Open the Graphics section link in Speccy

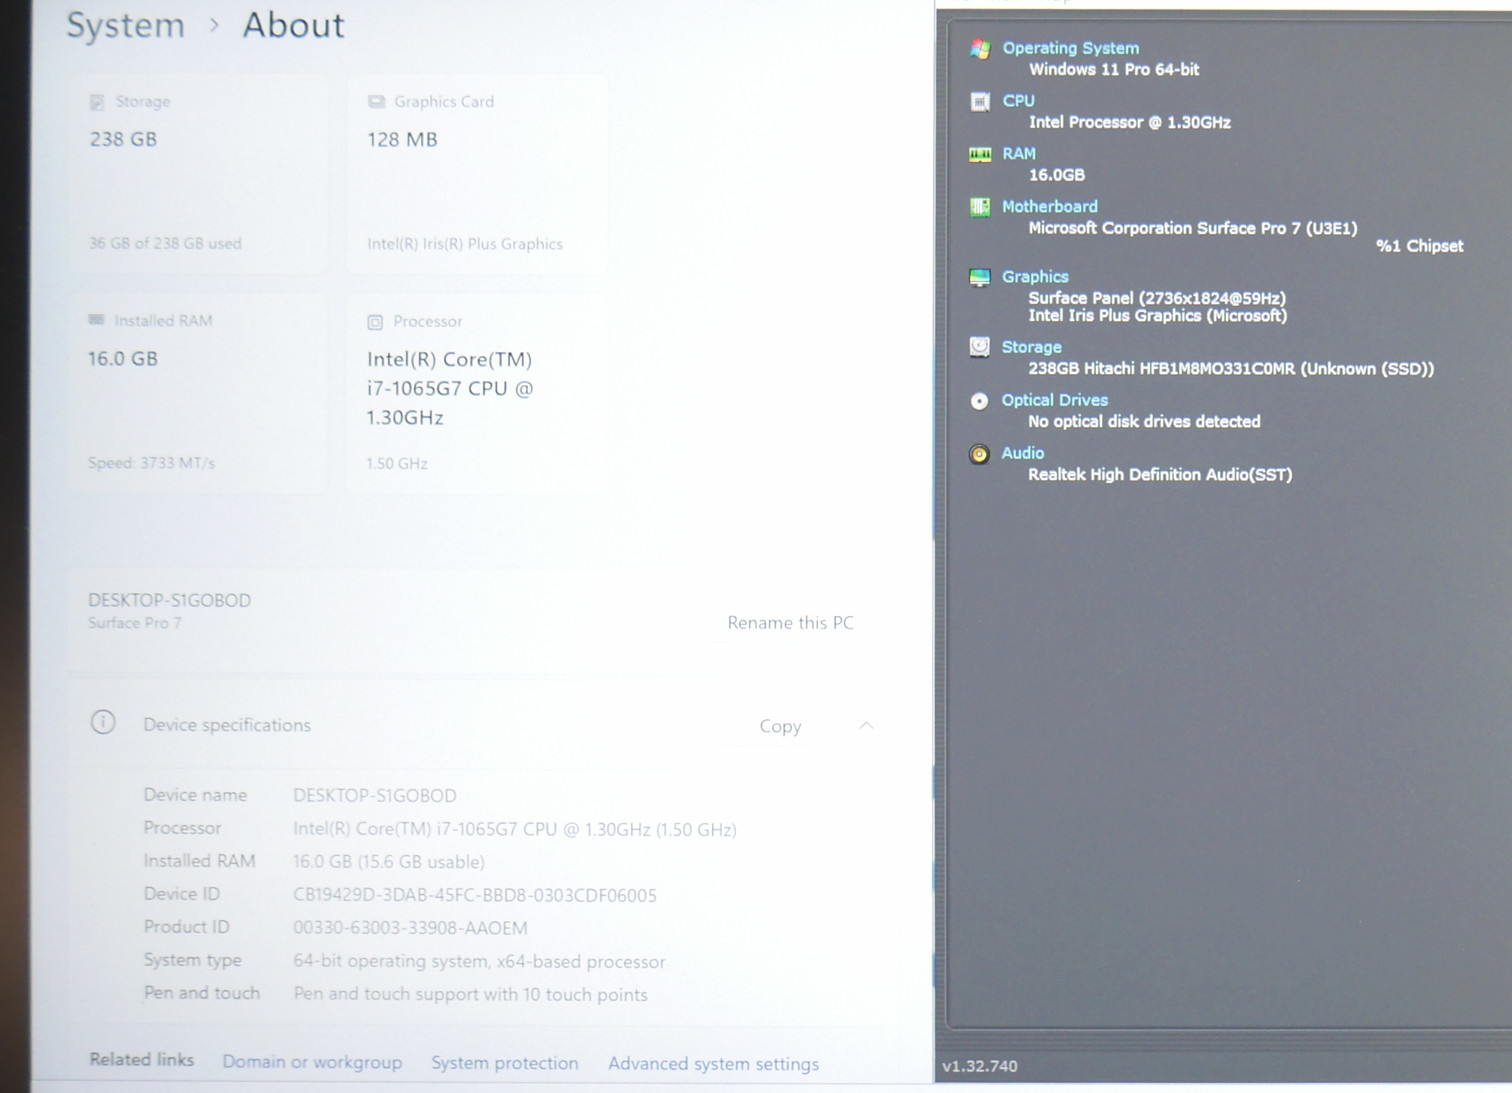tap(1035, 277)
